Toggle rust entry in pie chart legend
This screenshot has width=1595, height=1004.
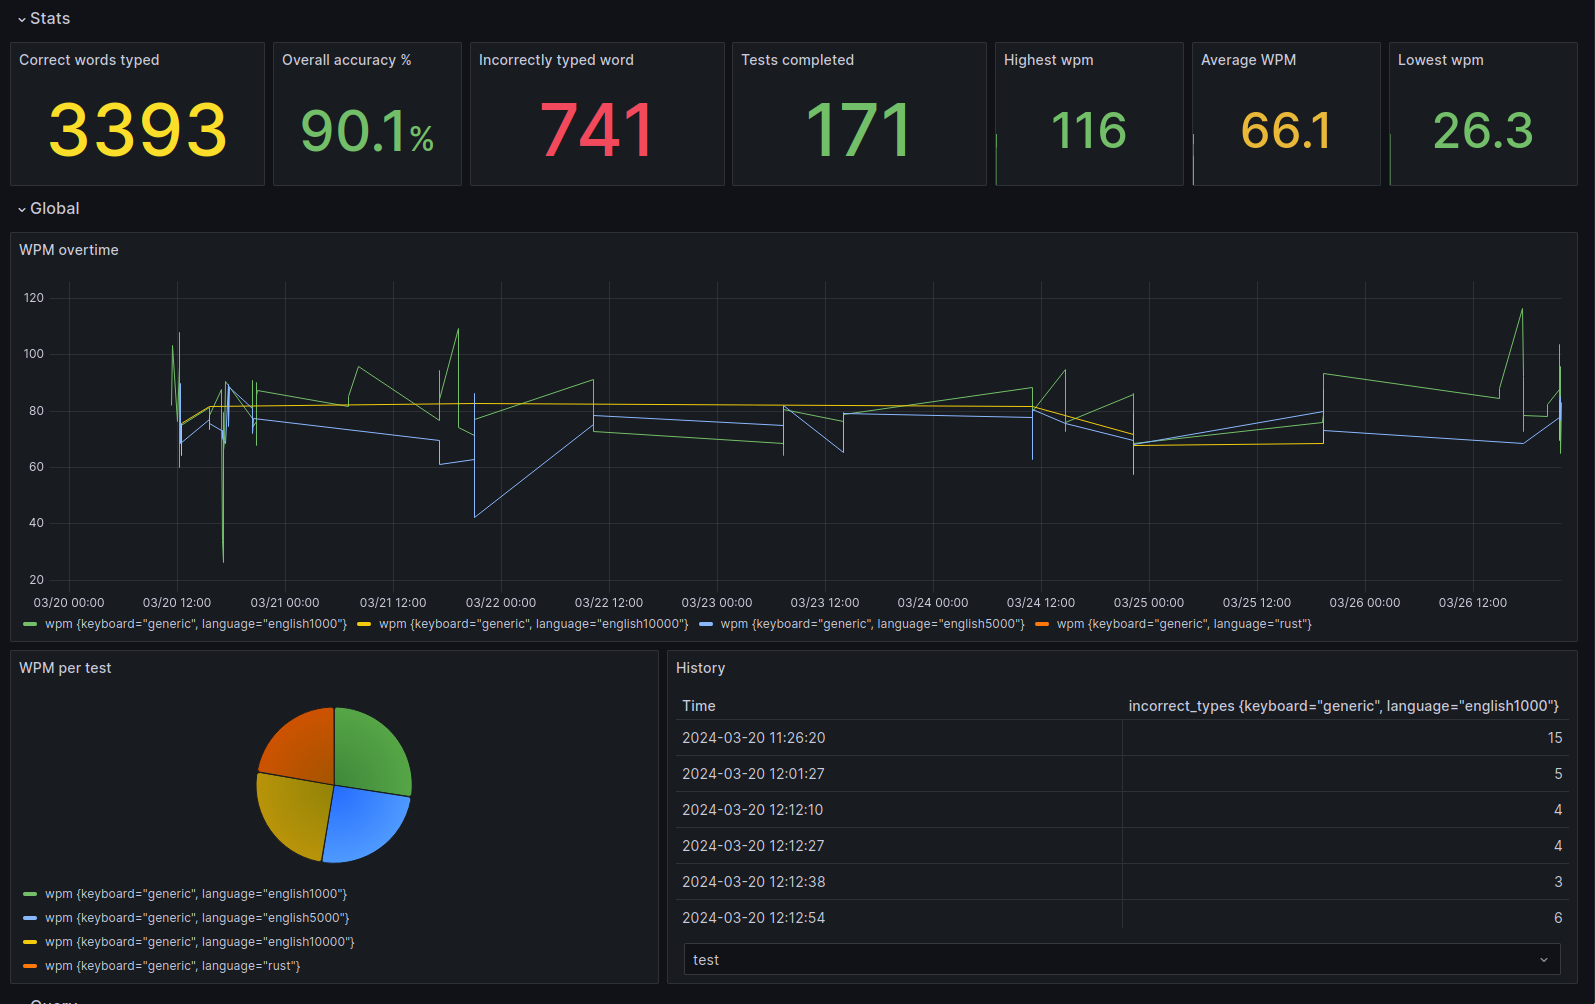pyautogui.click(x=172, y=966)
